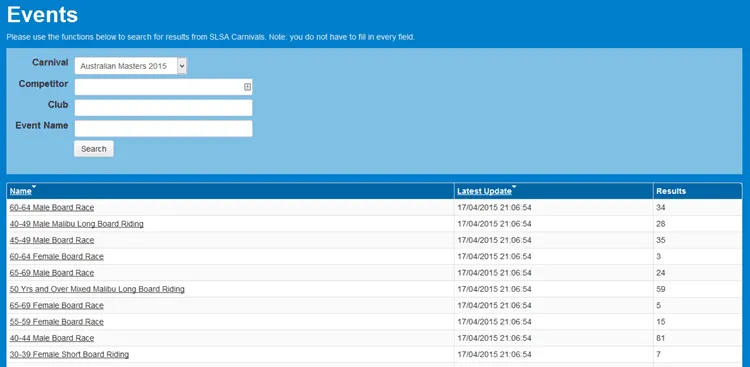The height and width of the screenshot is (367, 750).
Task: Open 60-64 Male Board Race event
Action: 52,208
